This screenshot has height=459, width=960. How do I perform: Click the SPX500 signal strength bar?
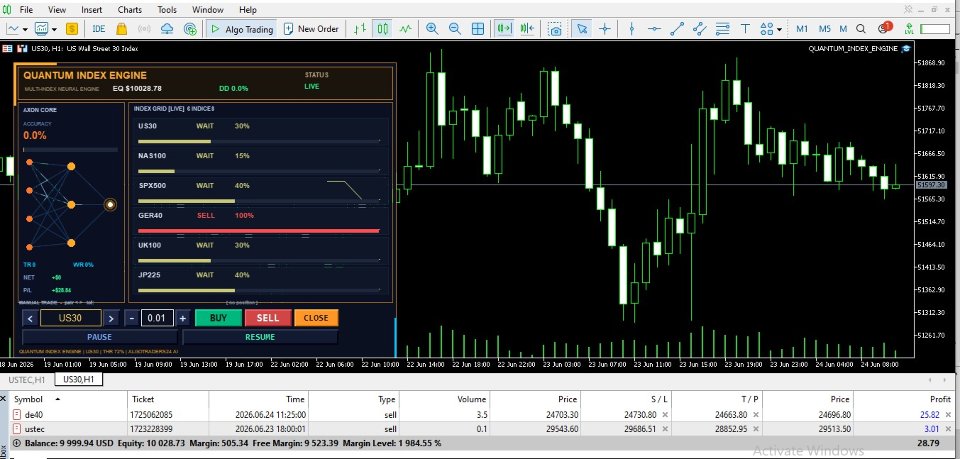coord(259,201)
